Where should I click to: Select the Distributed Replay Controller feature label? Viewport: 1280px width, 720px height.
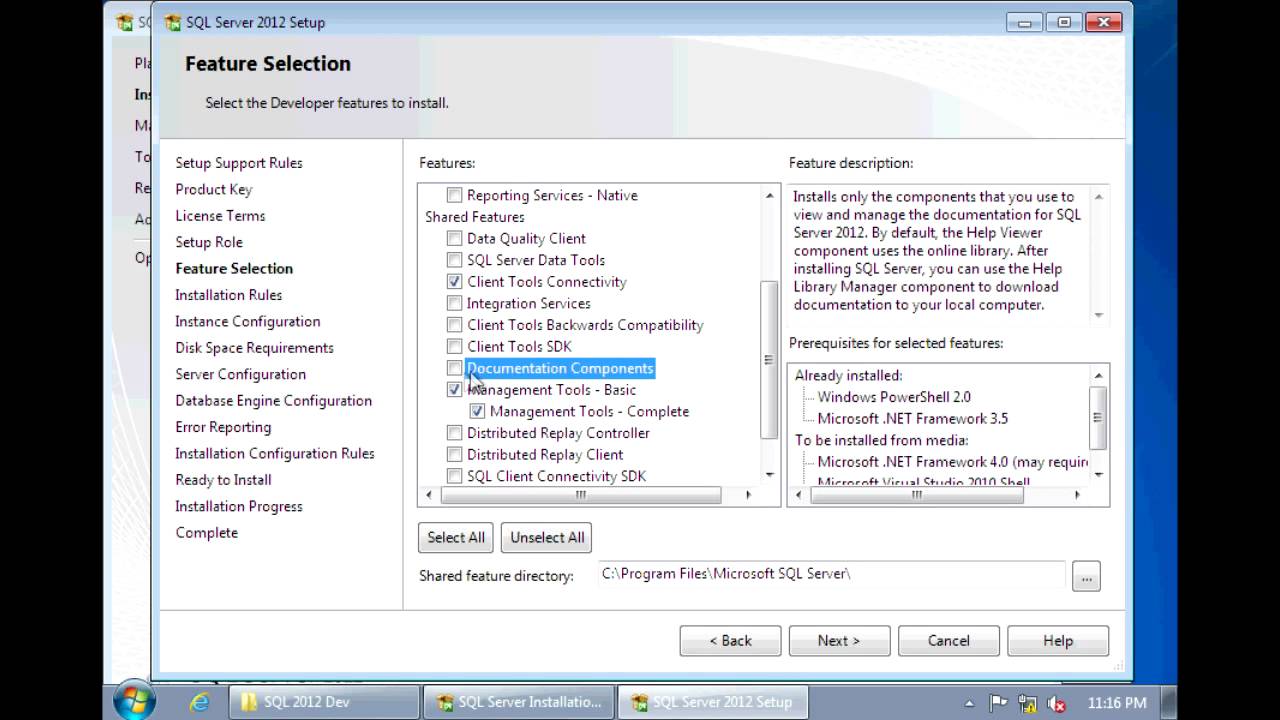pyautogui.click(x=558, y=433)
